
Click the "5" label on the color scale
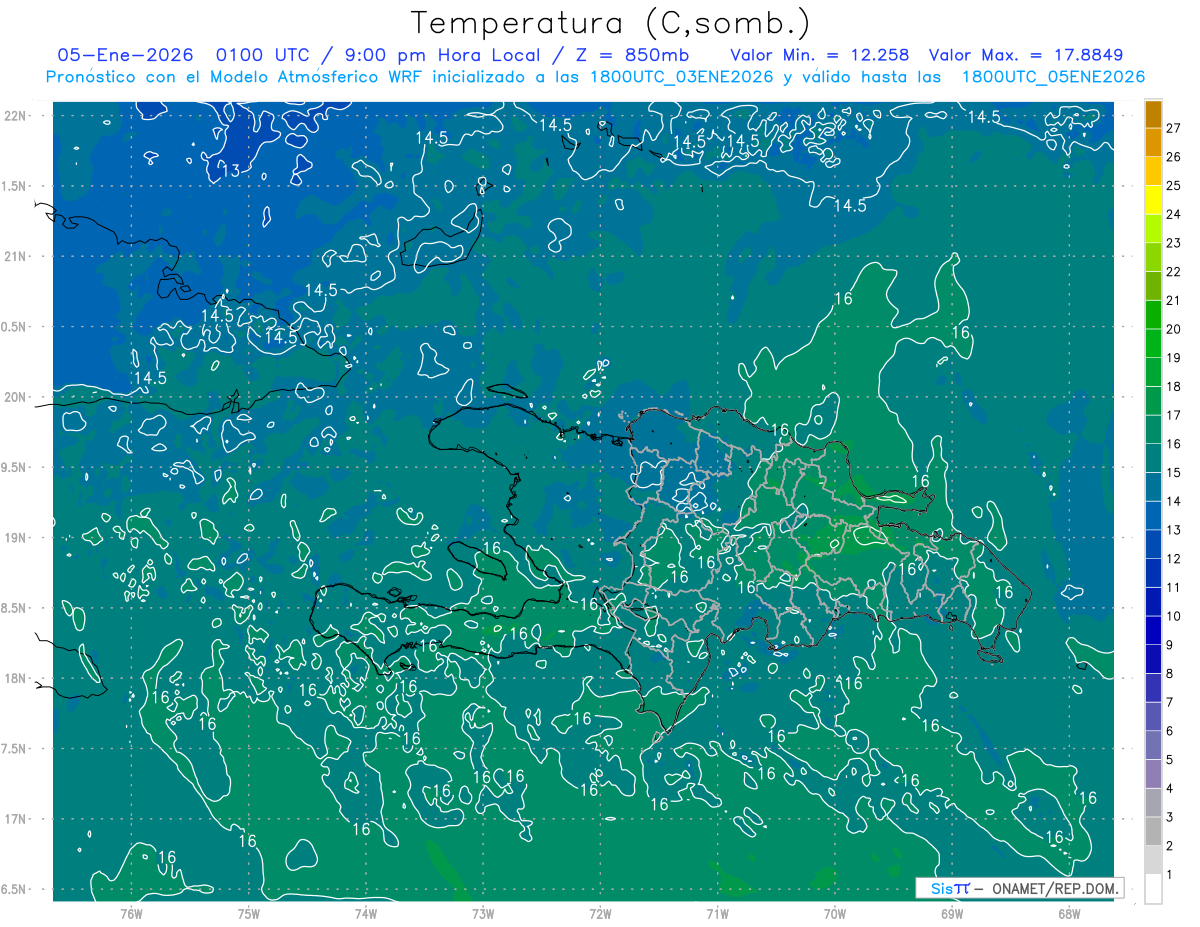(1169, 760)
